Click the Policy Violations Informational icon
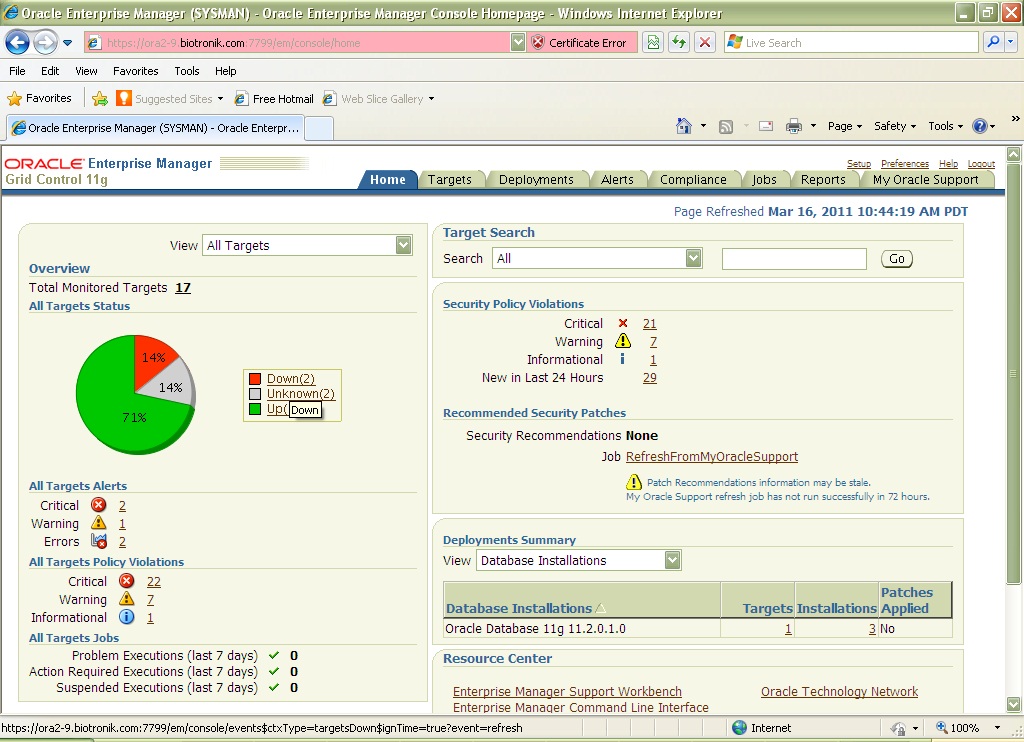 coord(127,617)
